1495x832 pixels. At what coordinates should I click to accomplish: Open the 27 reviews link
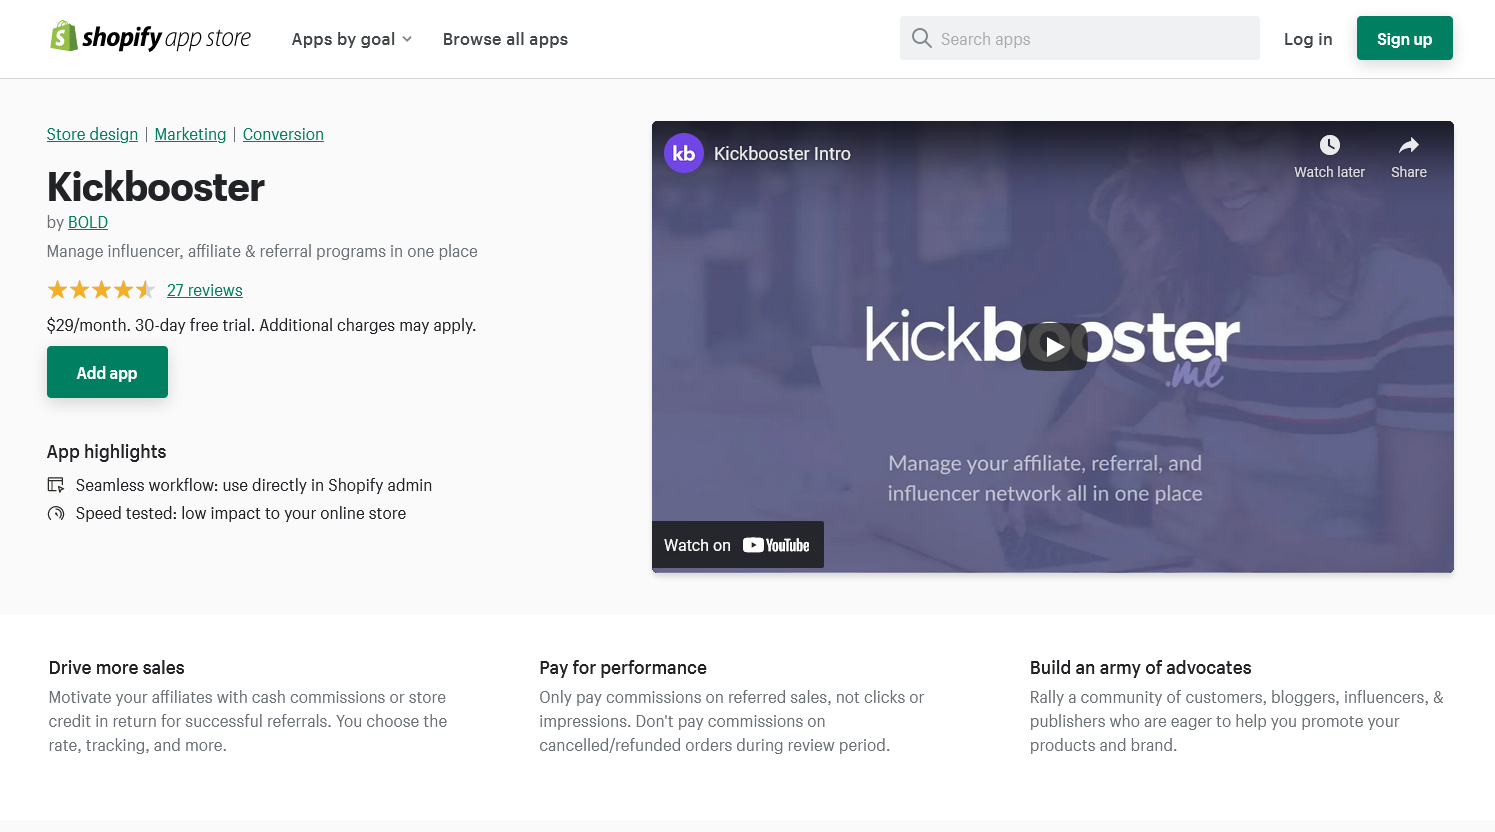pyautogui.click(x=204, y=290)
